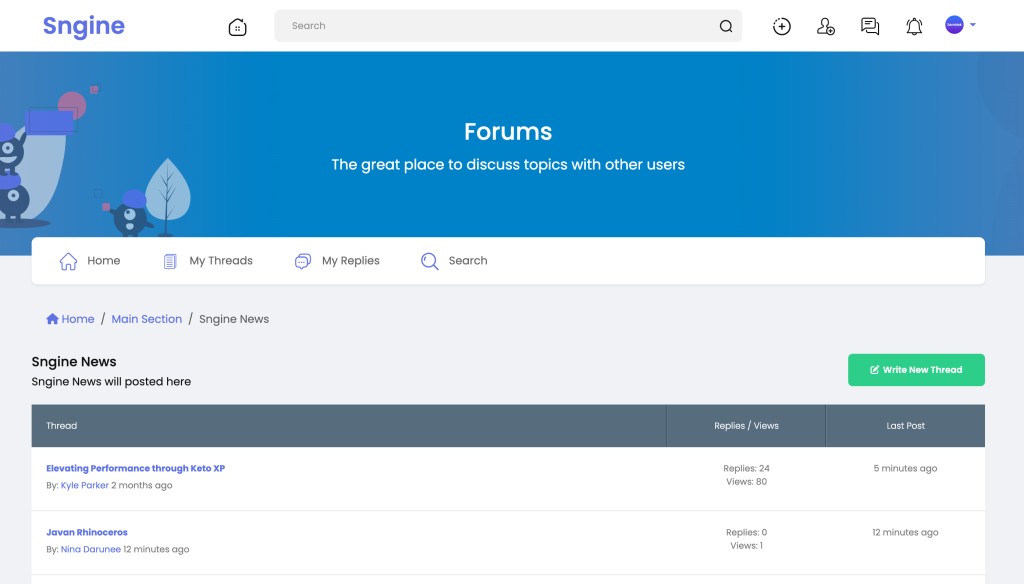1024x584 pixels.
Task: Expand the user menu dropdown arrow
Action: tap(973, 25)
